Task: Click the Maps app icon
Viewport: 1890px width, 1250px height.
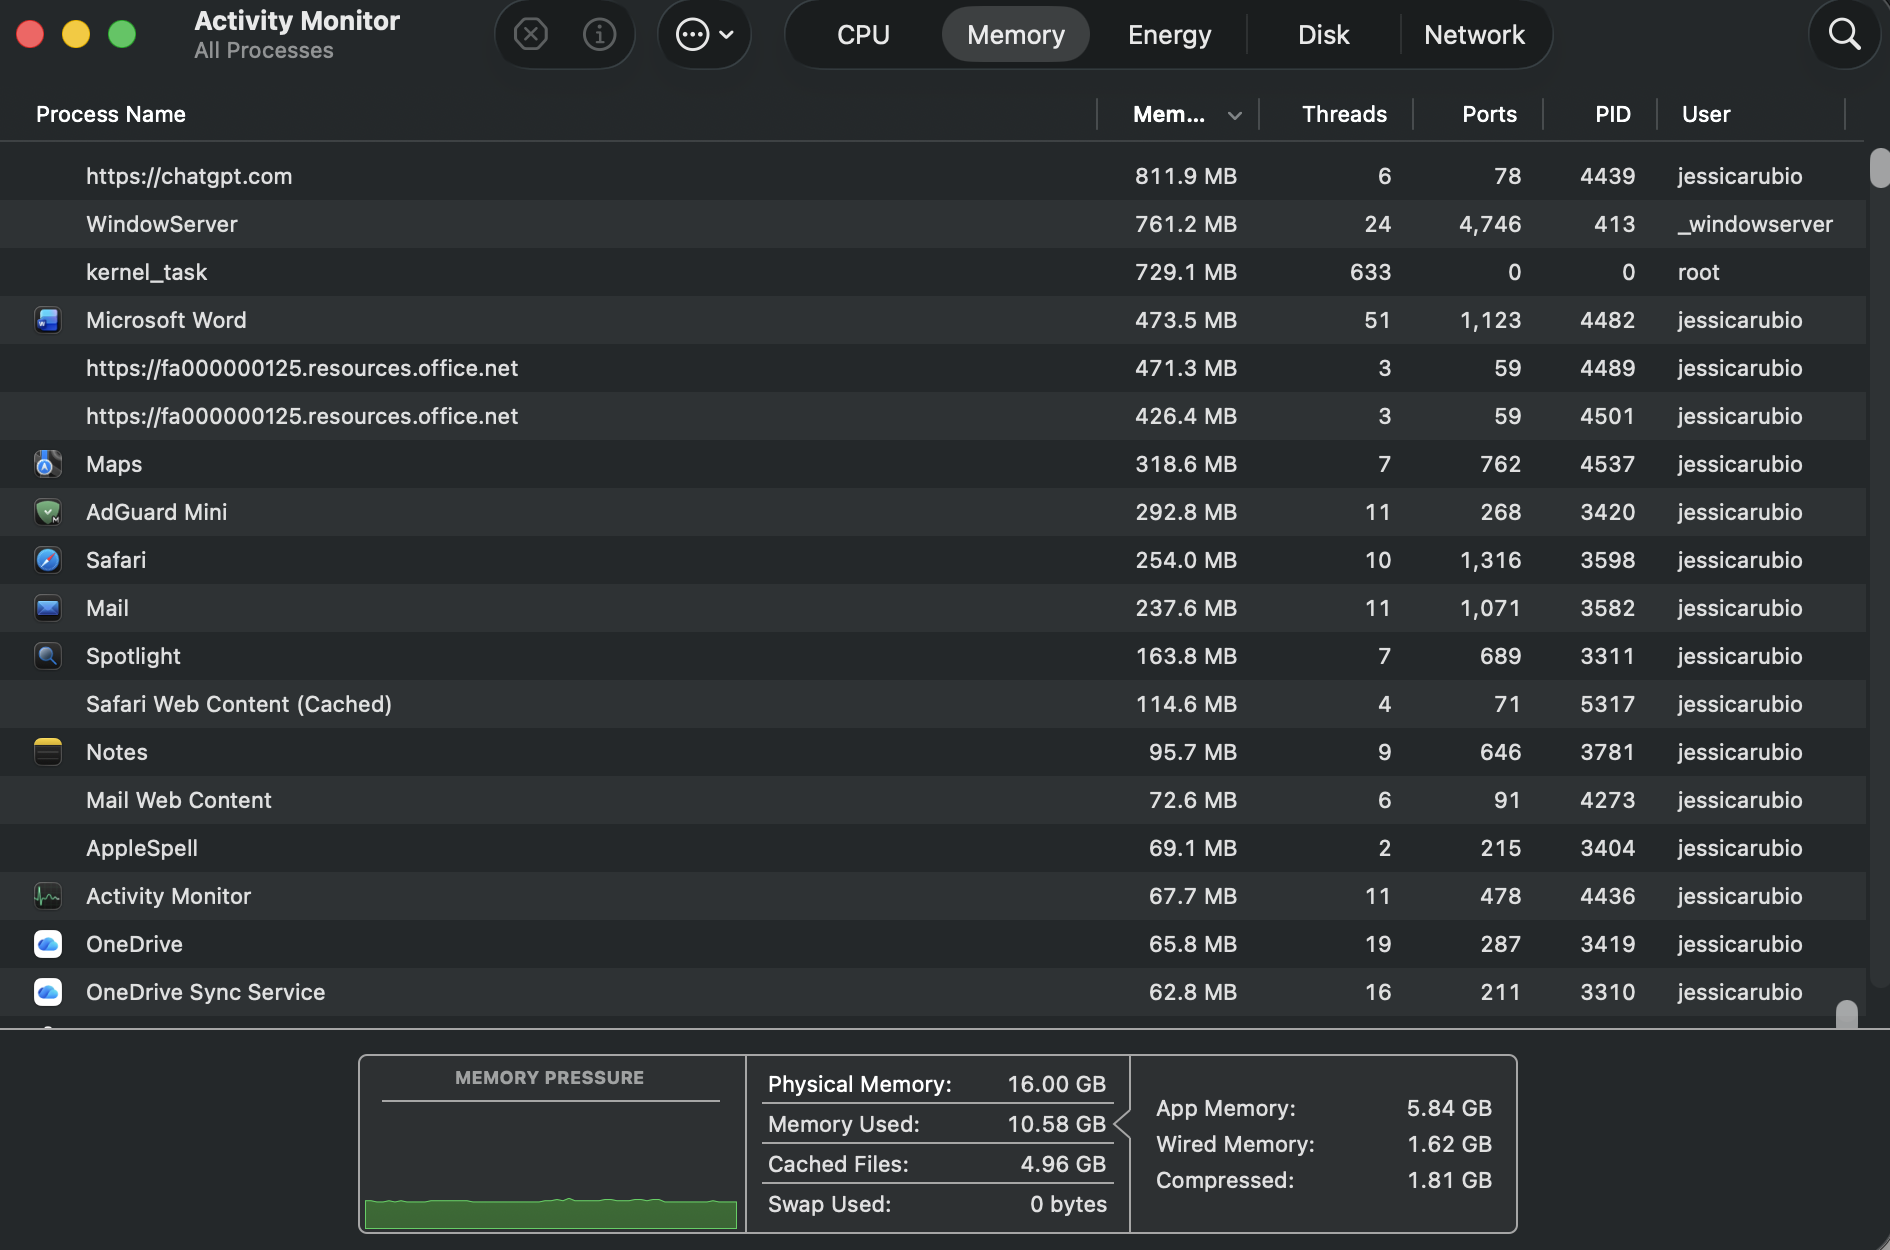Action: (x=48, y=464)
